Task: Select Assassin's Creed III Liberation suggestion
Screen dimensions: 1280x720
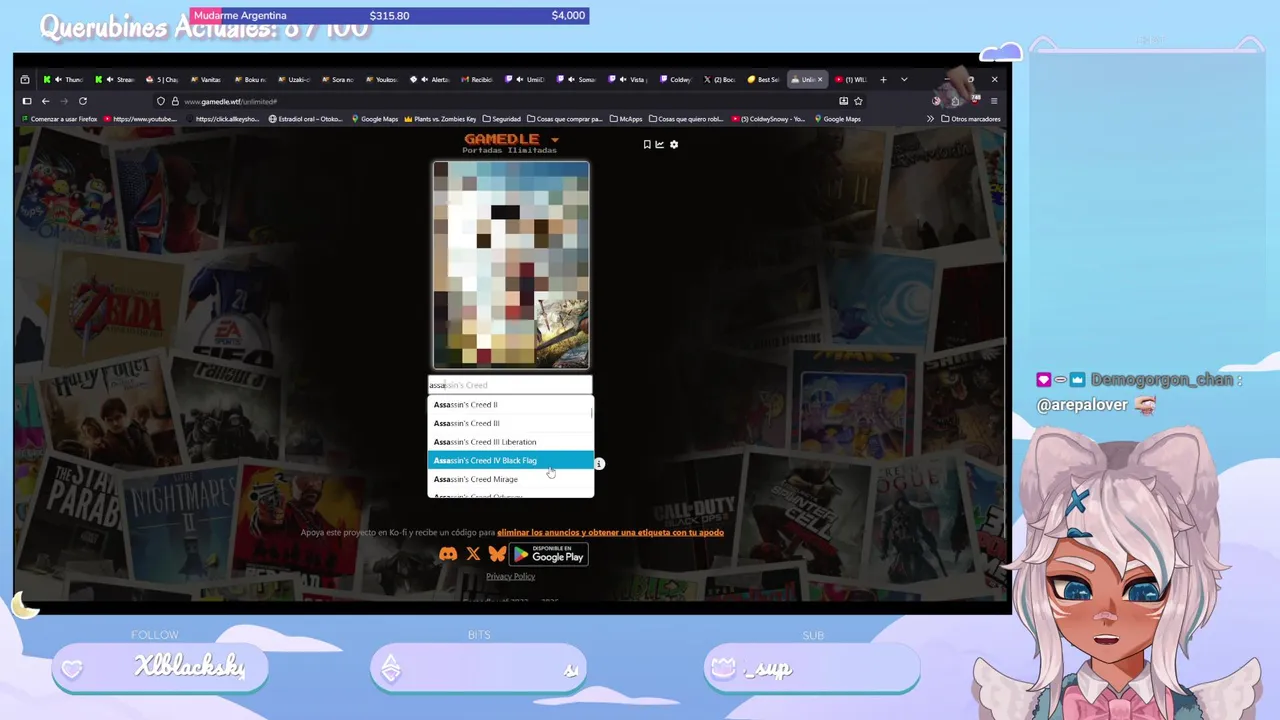Action: (x=510, y=442)
